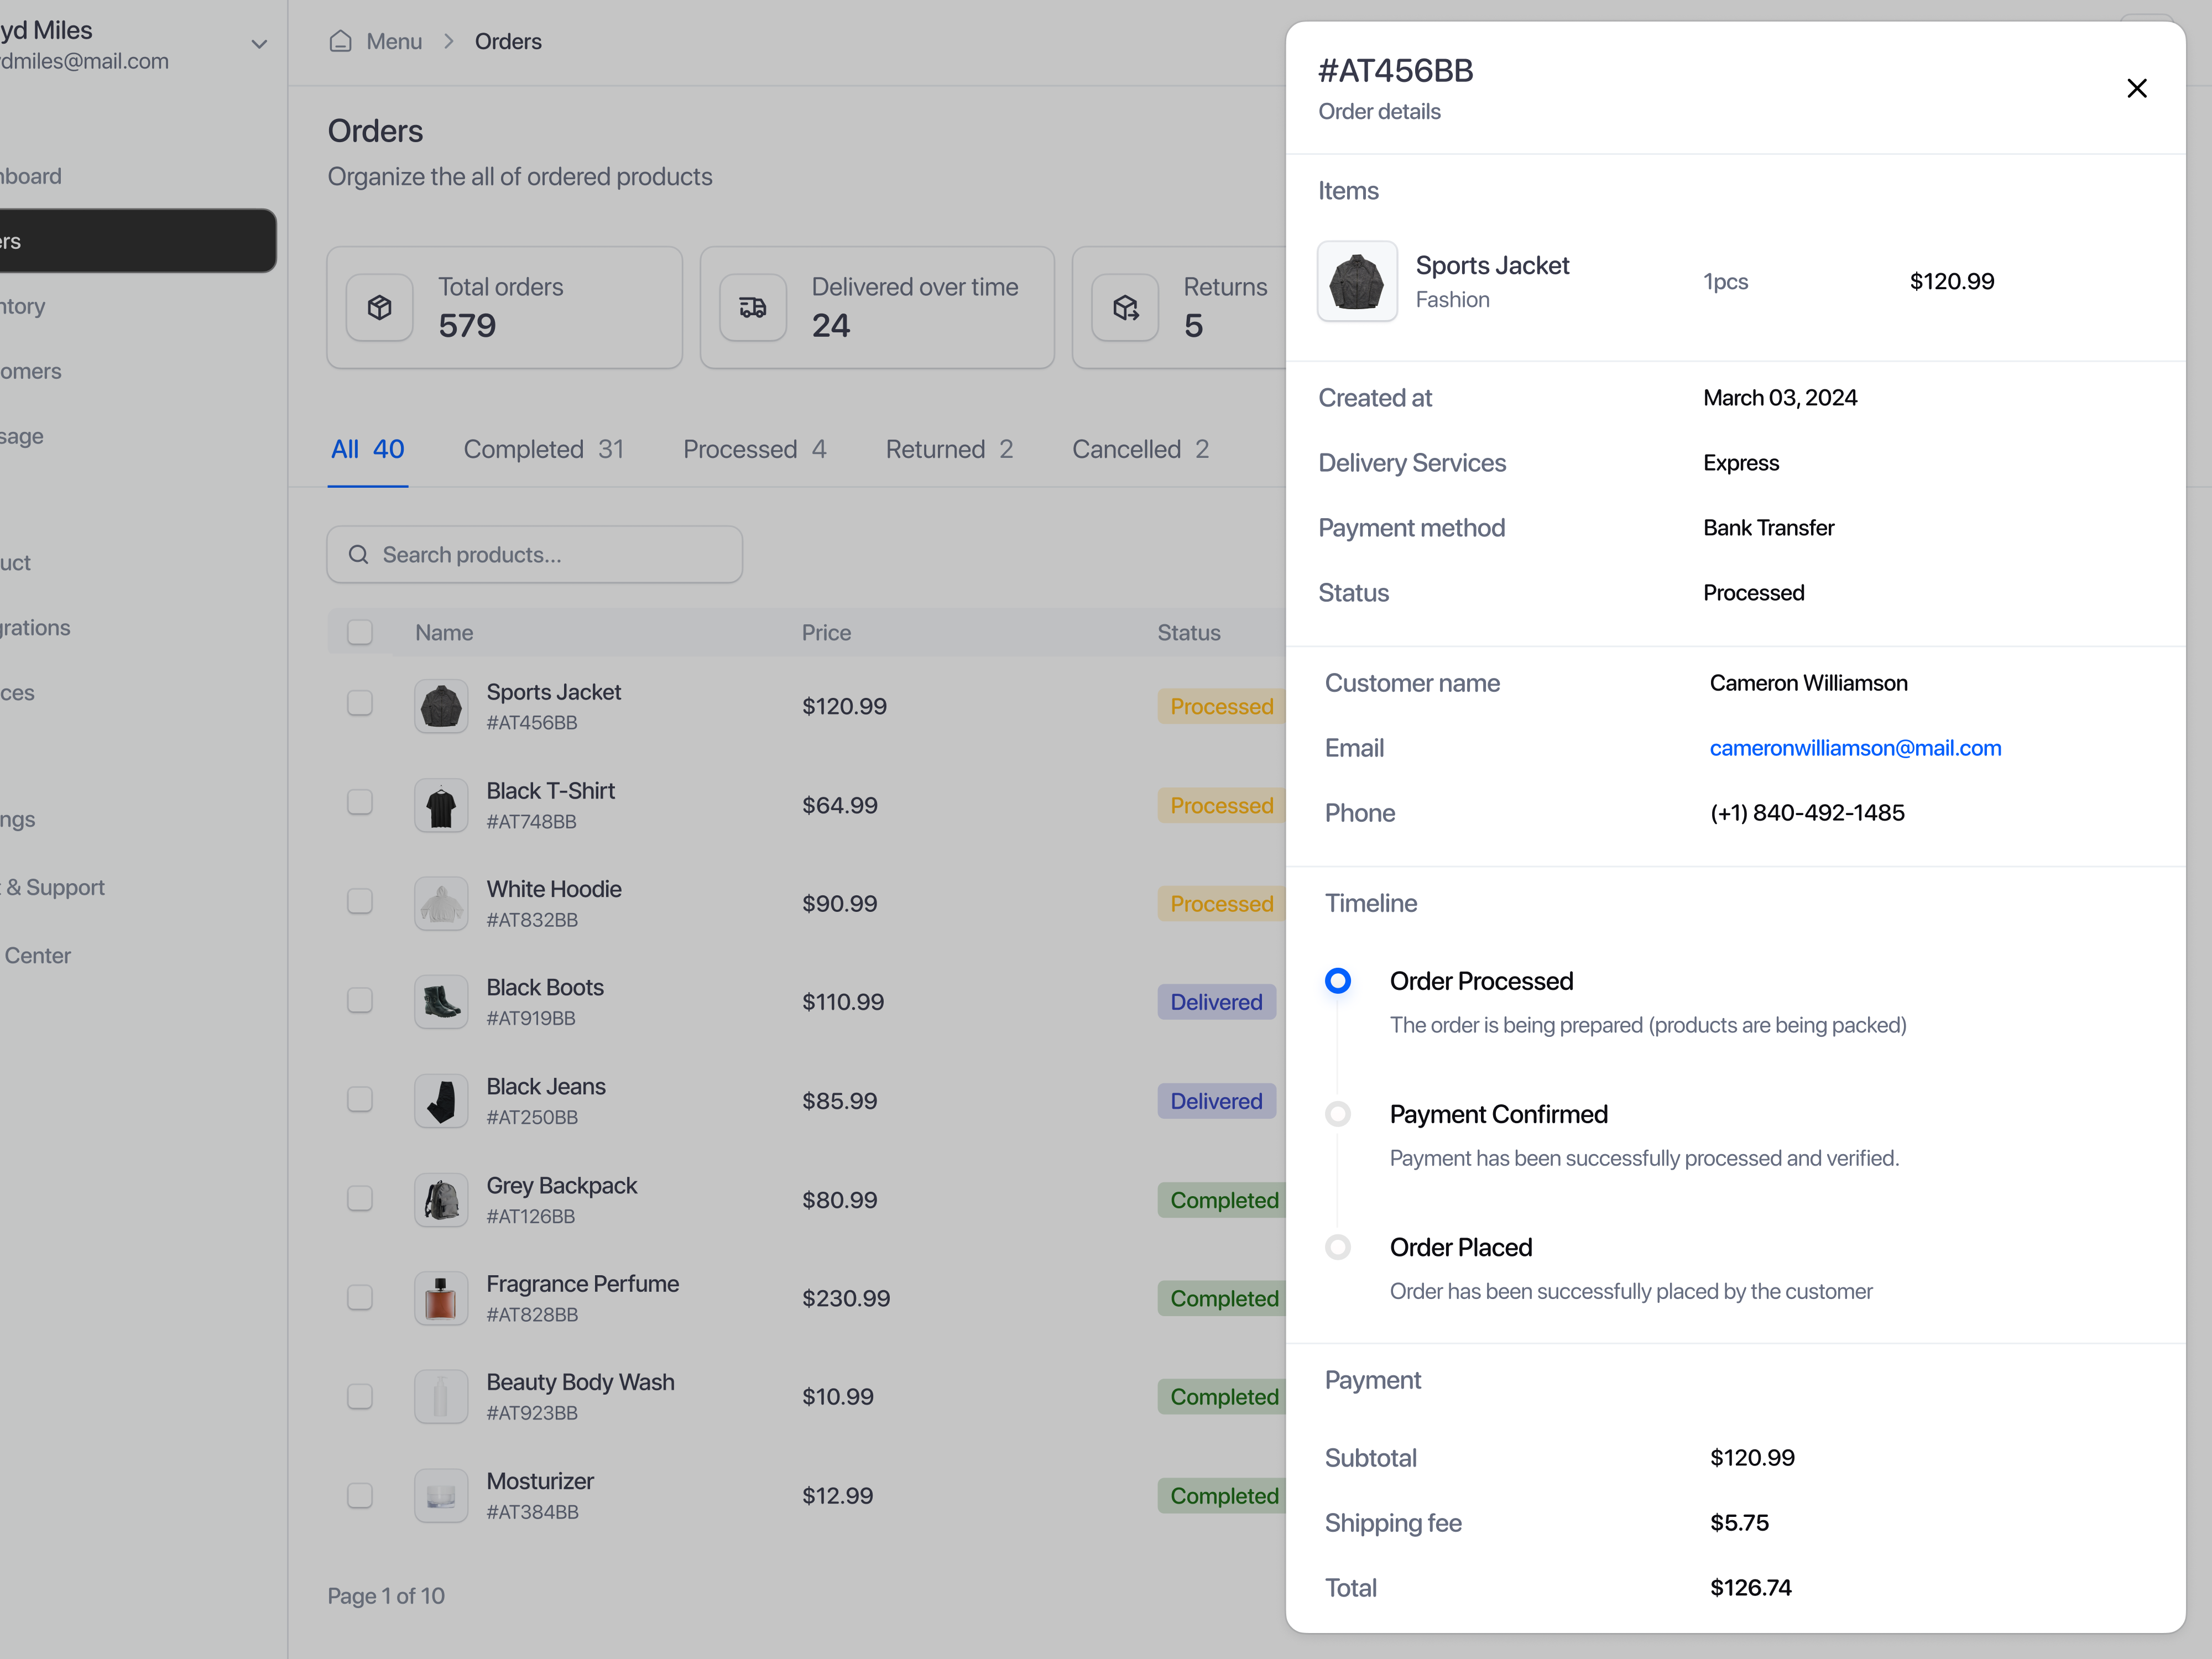Open the Black T-Shirt product thumbnail
This screenshot has height=1659, width=2212.
441,805
